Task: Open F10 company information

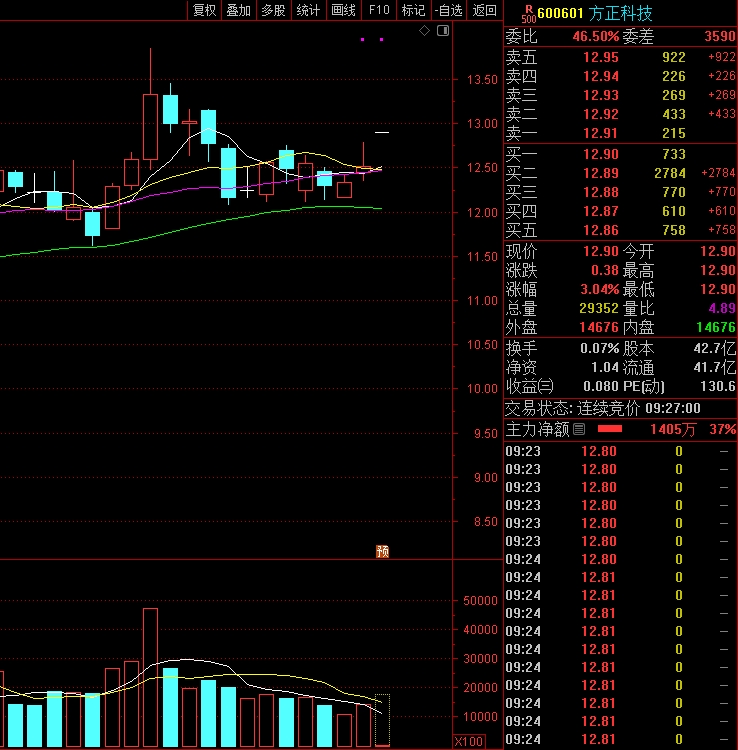Action: coord(379,10)
